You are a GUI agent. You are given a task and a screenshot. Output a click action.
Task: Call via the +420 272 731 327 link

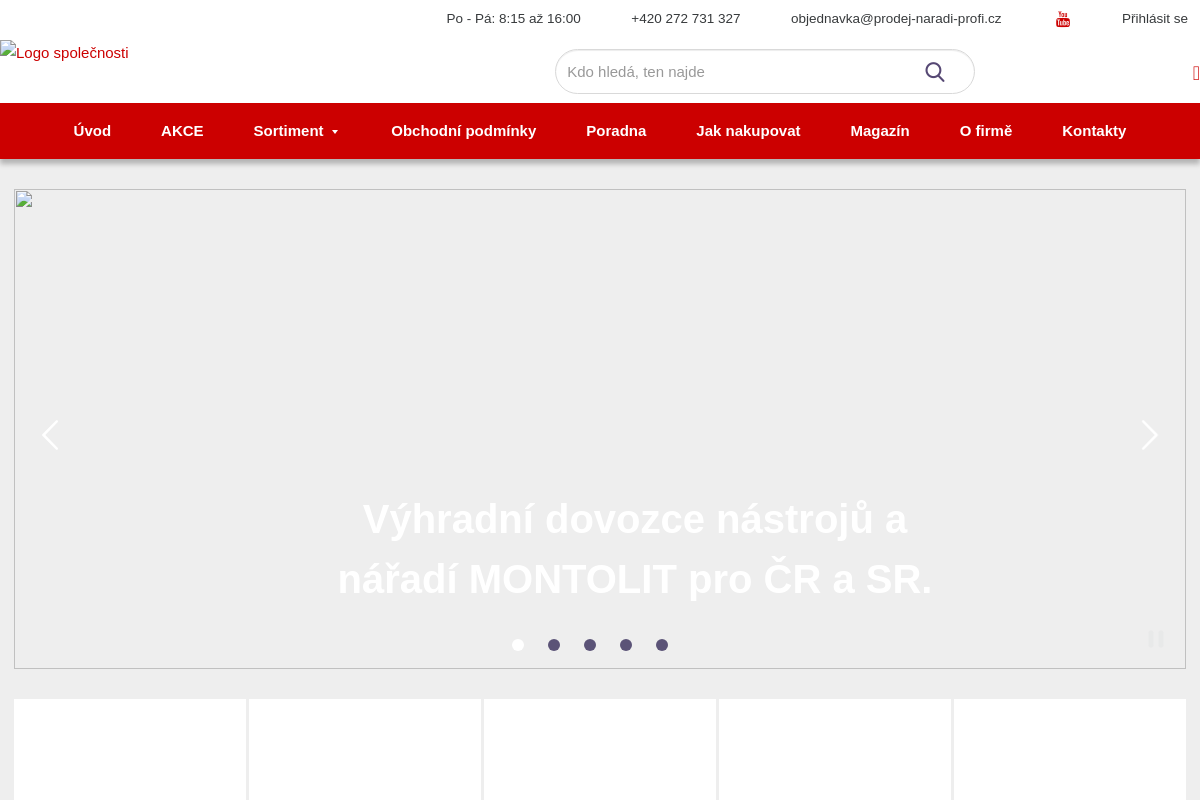click(x=685, y=18)
